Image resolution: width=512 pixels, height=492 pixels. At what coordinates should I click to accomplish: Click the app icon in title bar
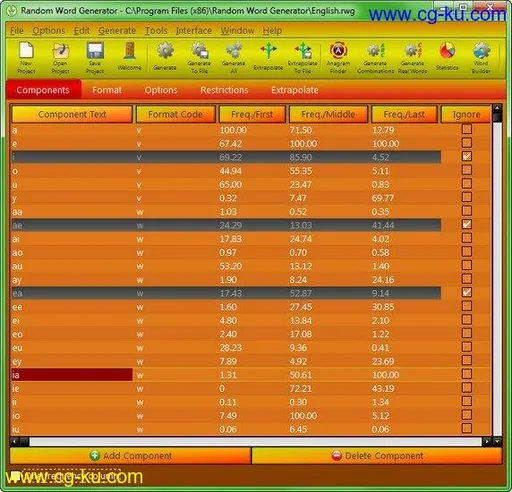point(11,11)
